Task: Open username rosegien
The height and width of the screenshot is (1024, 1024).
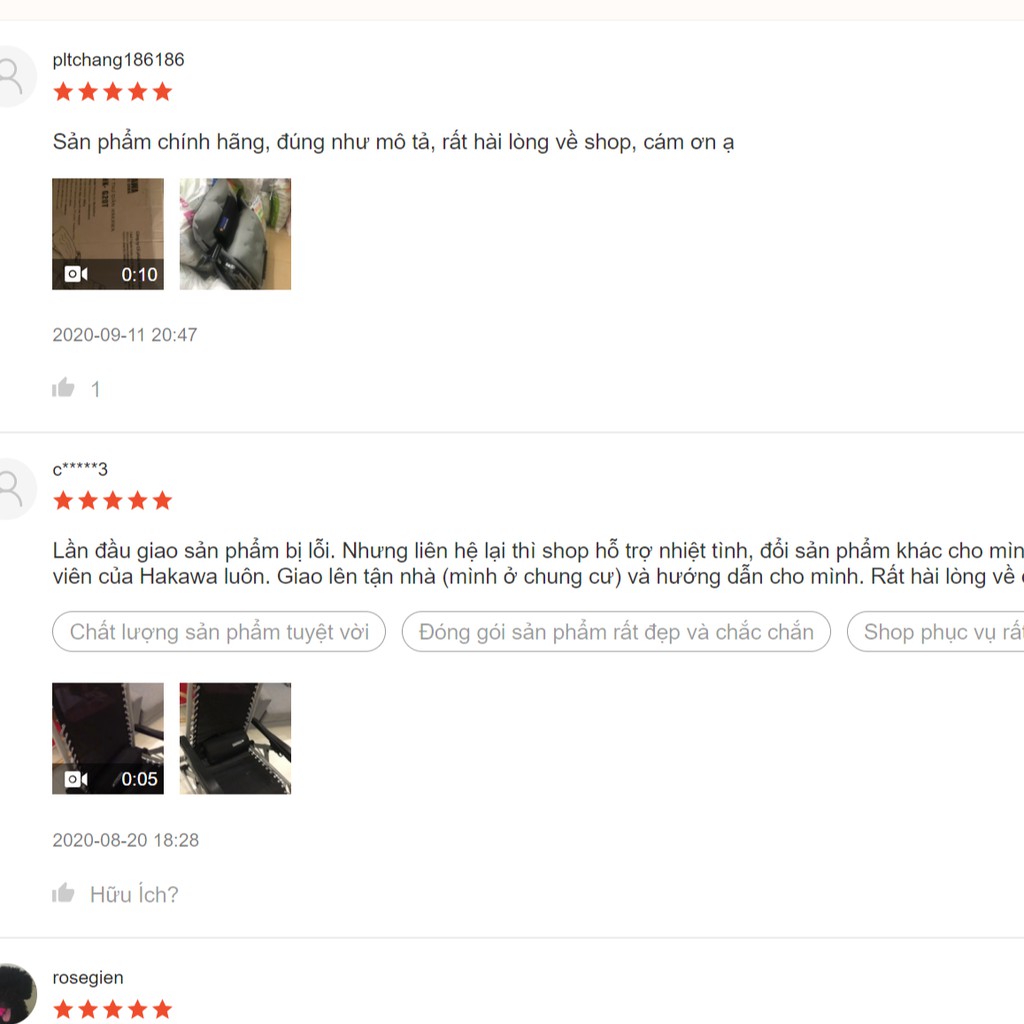Action: pyautogui.click(x=88, y=978)
